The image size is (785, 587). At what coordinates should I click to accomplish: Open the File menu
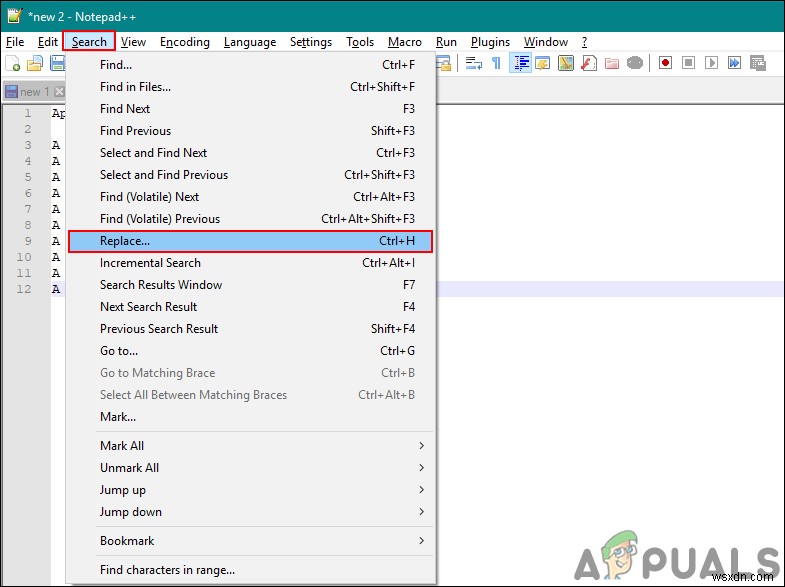click(15, 42)
